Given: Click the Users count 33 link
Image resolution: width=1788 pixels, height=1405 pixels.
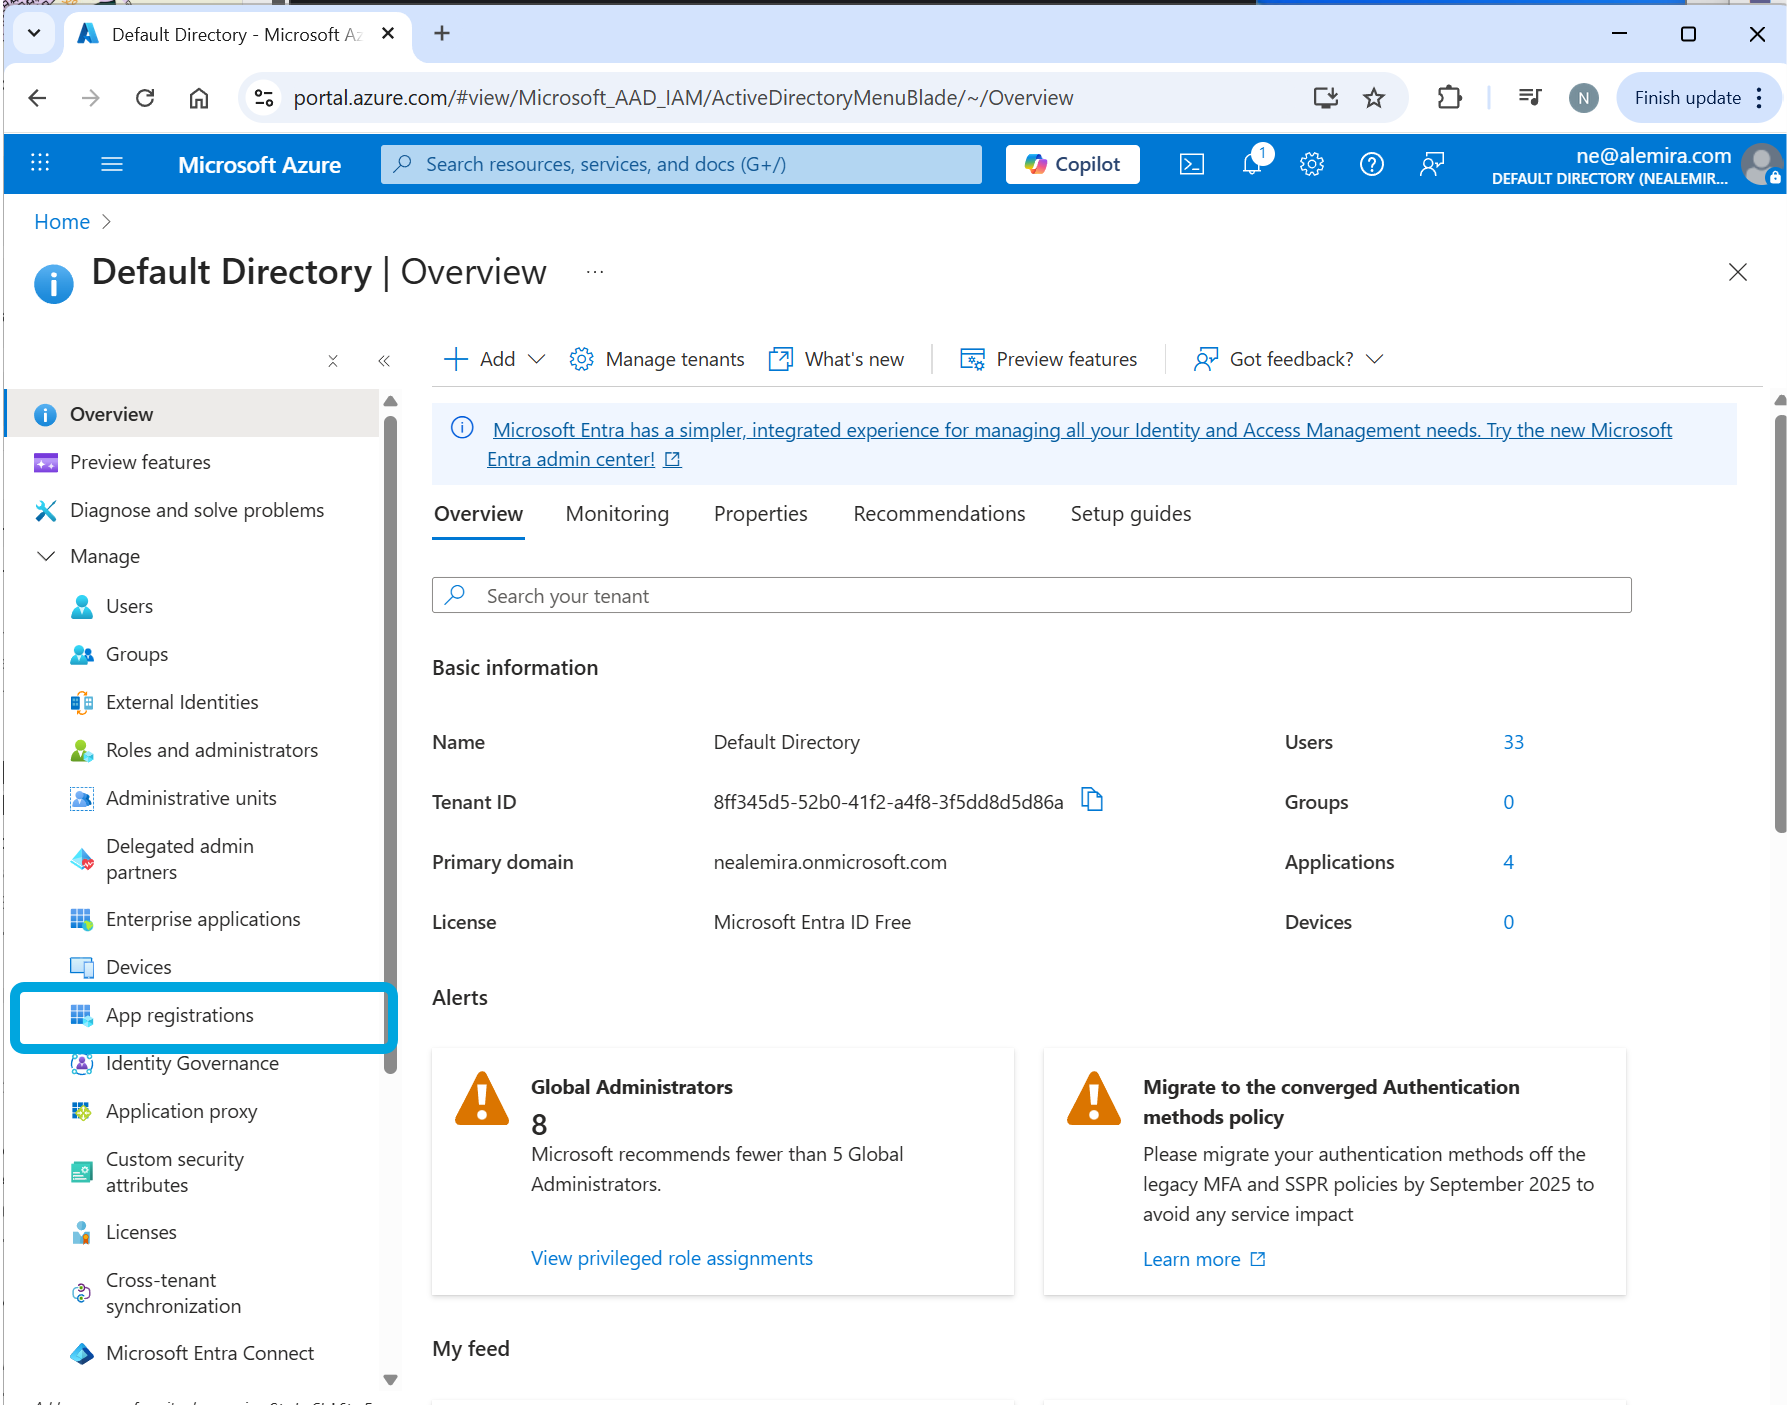Looking at the screenshot, I should click(x=1513, y=742).
